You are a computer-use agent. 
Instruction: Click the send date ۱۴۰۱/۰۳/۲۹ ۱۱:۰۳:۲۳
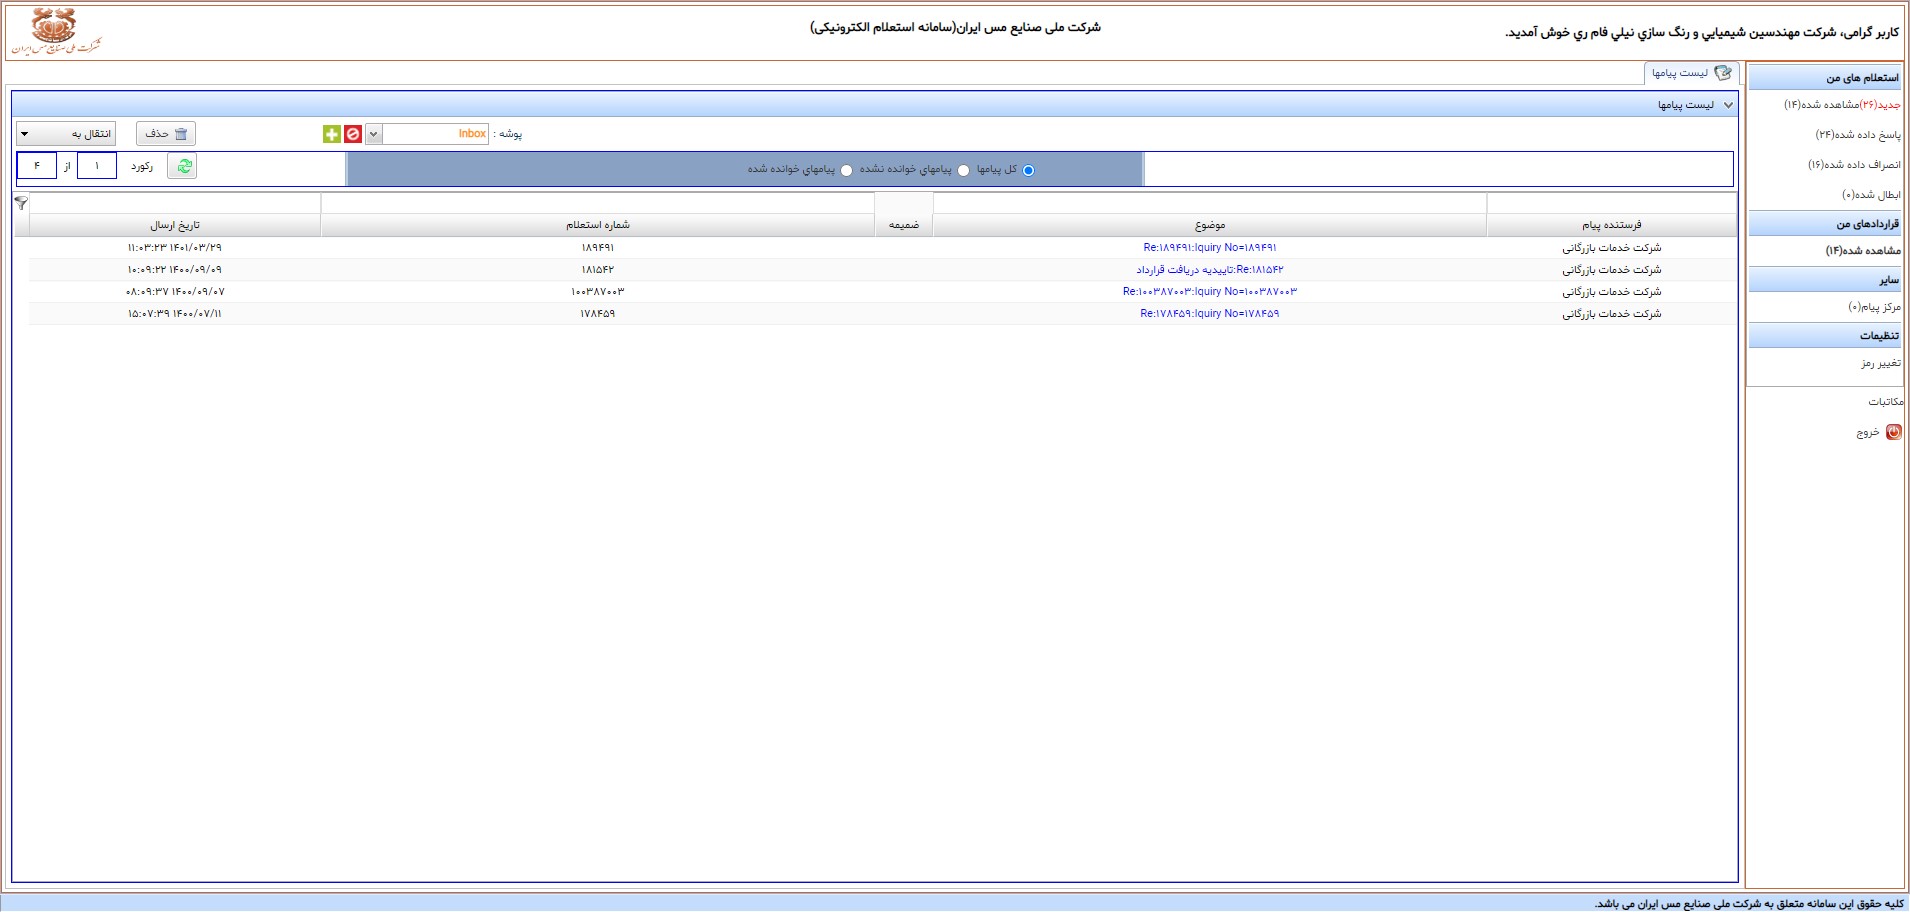point(175,247)
